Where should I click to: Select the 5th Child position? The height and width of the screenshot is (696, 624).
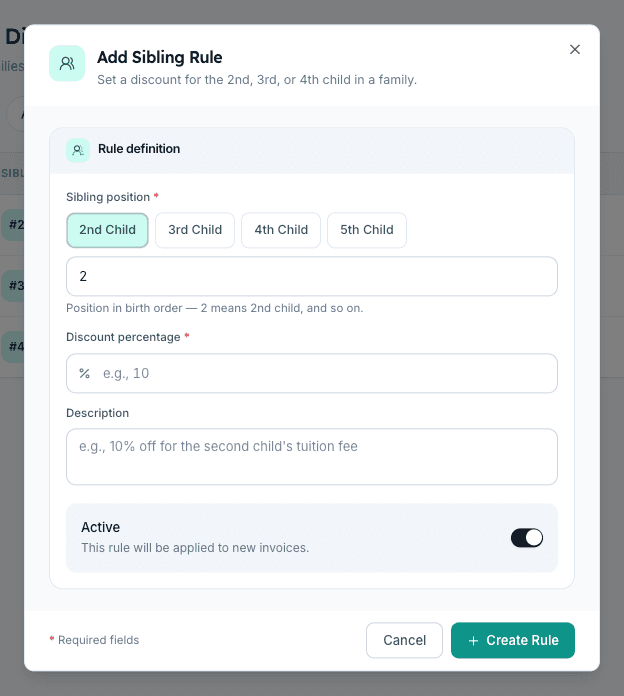367,230
